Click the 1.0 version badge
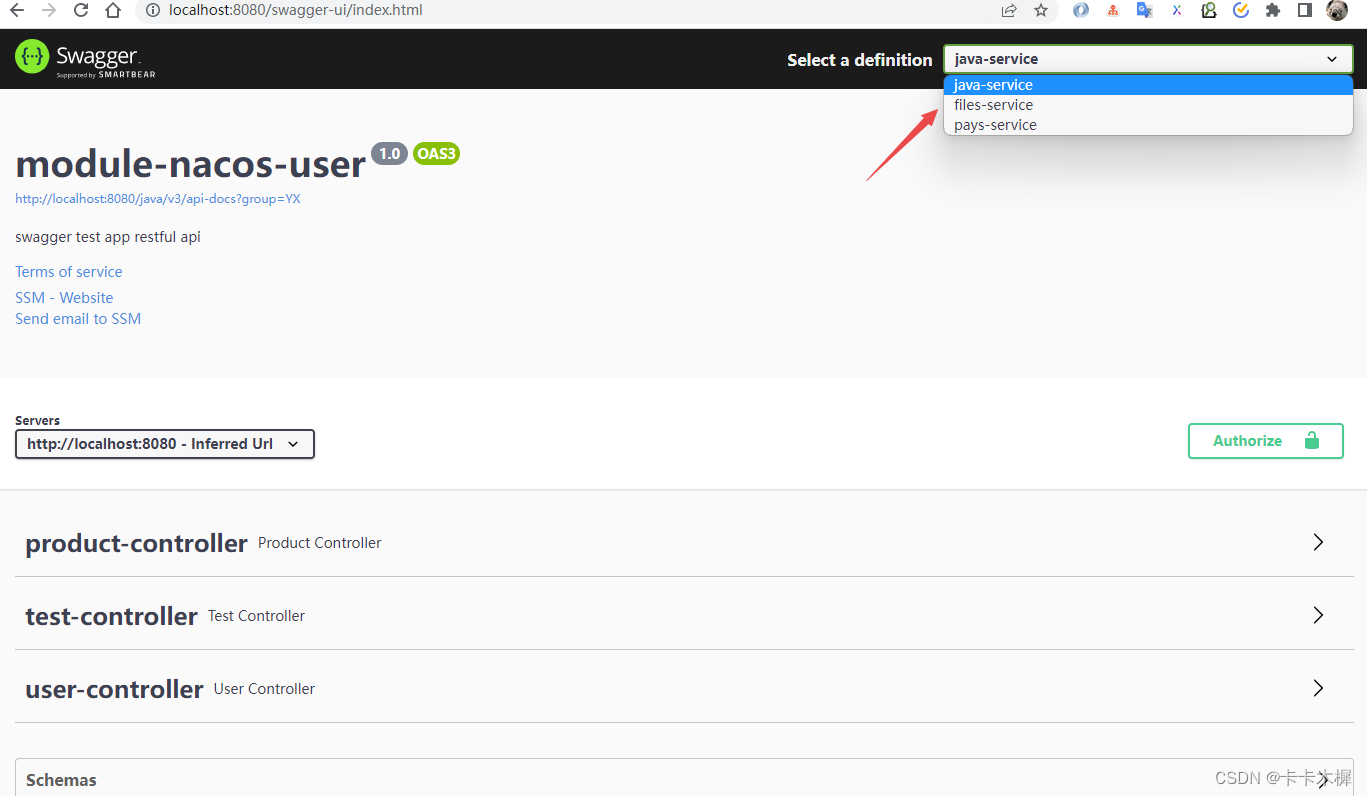1367x796 pixels. [x=389, y=153]
